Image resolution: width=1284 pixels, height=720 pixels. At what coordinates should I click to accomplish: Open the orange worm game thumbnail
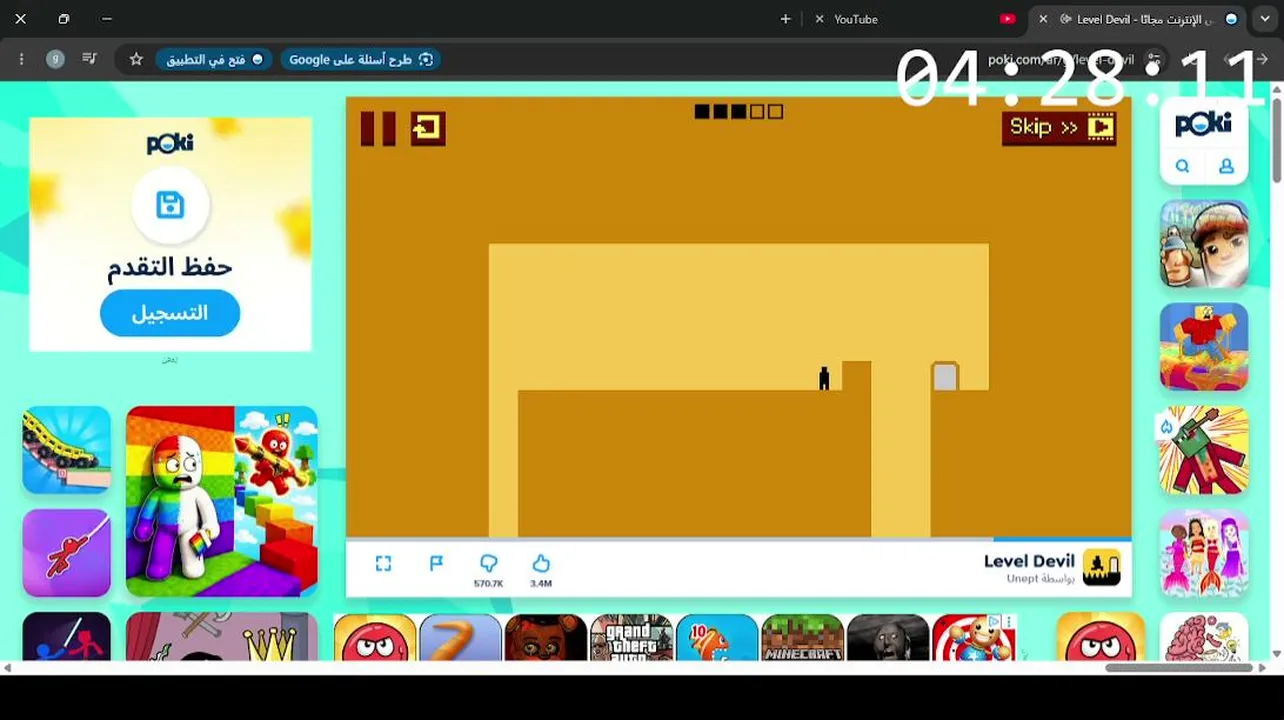tap(460, 638)
